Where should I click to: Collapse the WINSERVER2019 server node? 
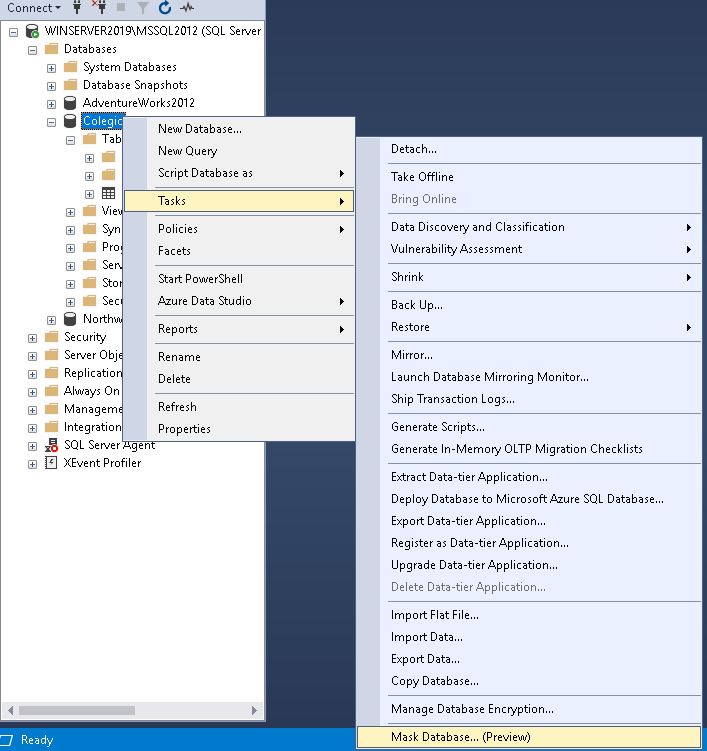click(13, 32)
